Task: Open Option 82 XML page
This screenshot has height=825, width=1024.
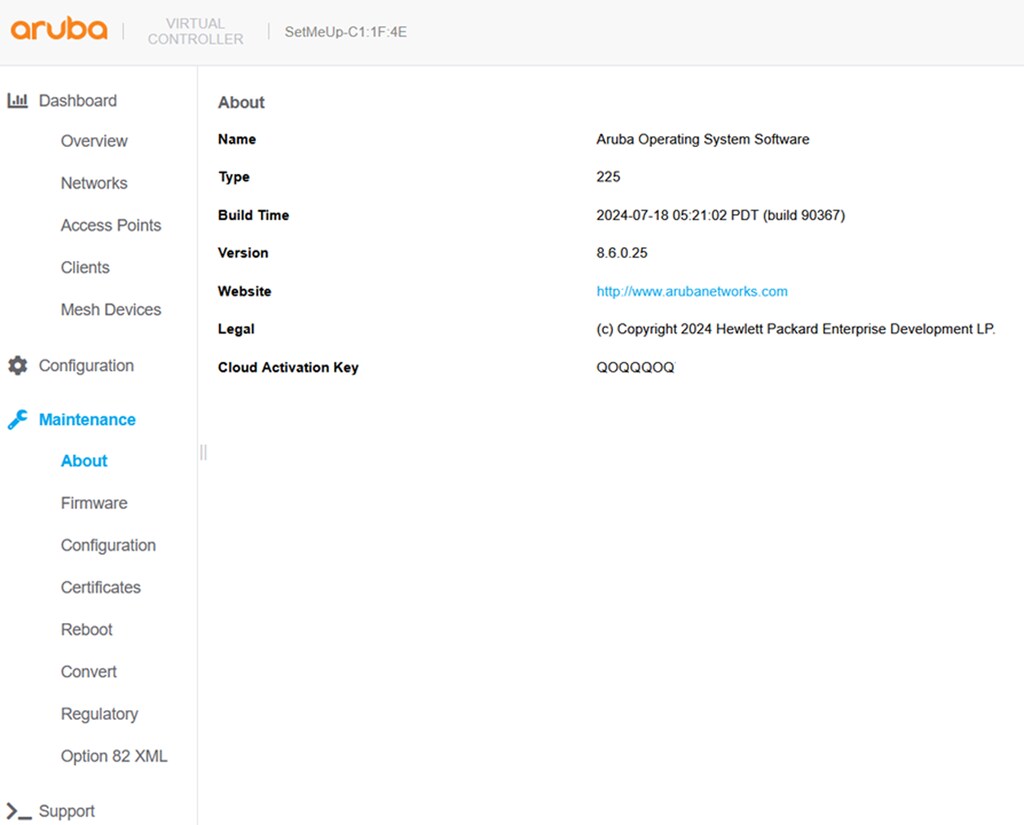Action: [114, 756]
